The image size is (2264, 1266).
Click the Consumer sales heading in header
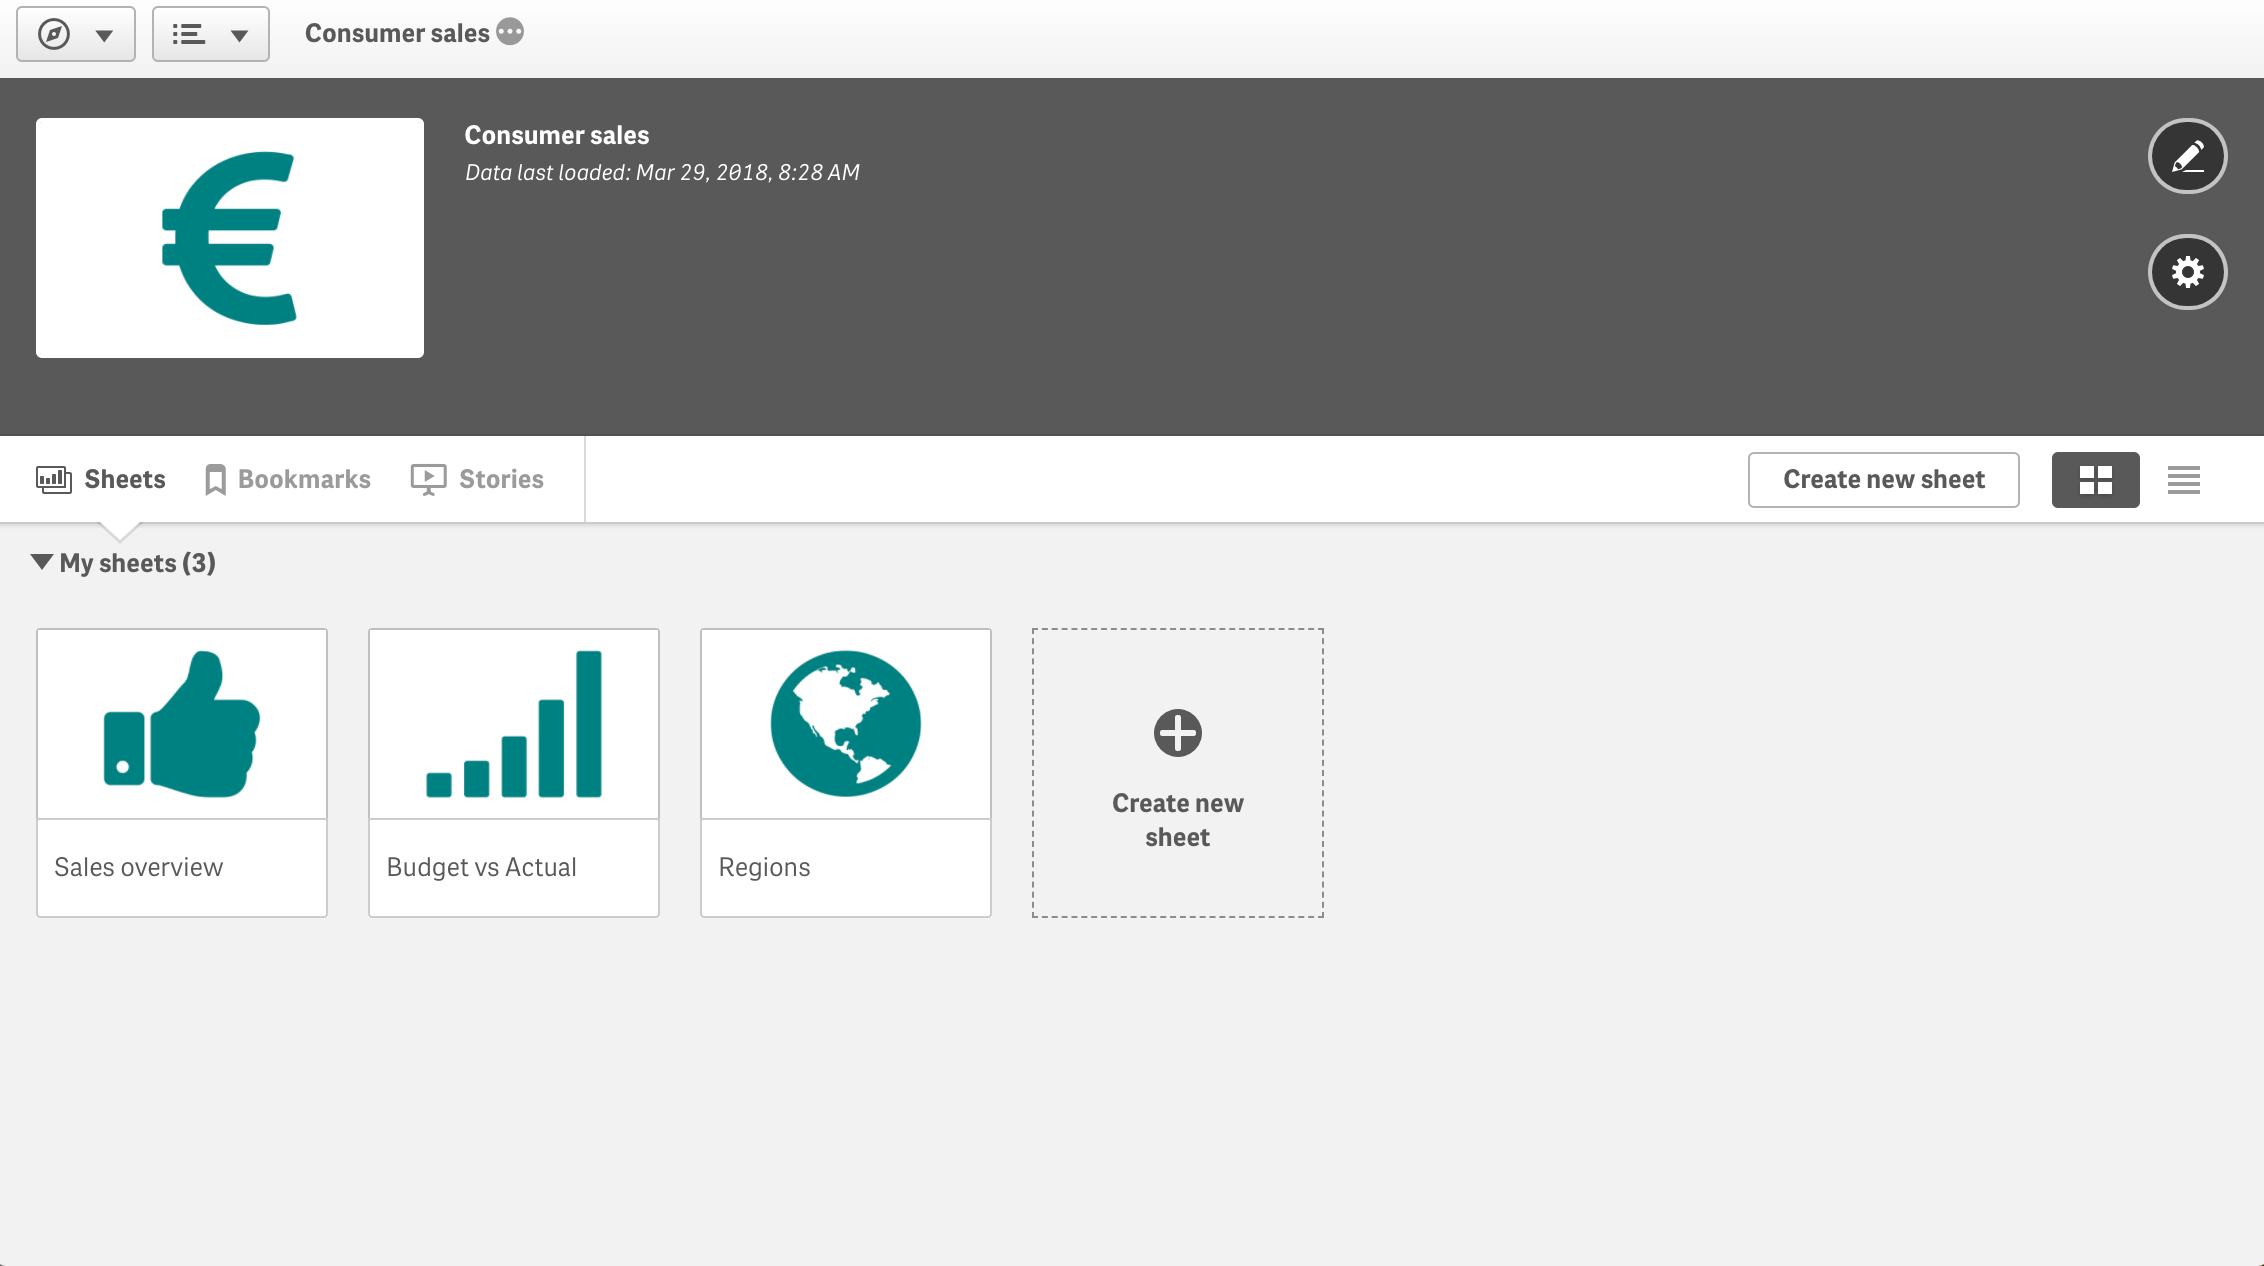(557, 135)
